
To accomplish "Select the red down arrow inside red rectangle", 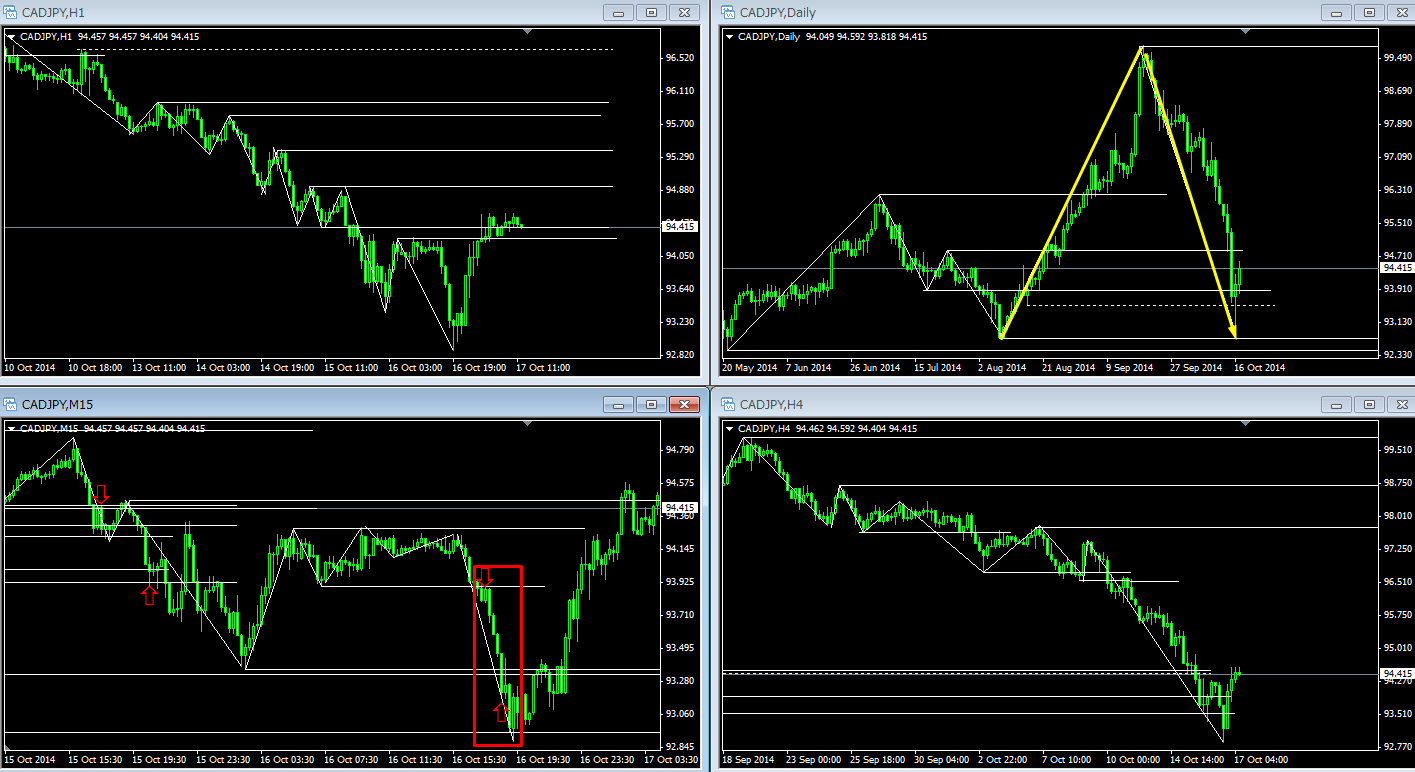I will (484, 577).
